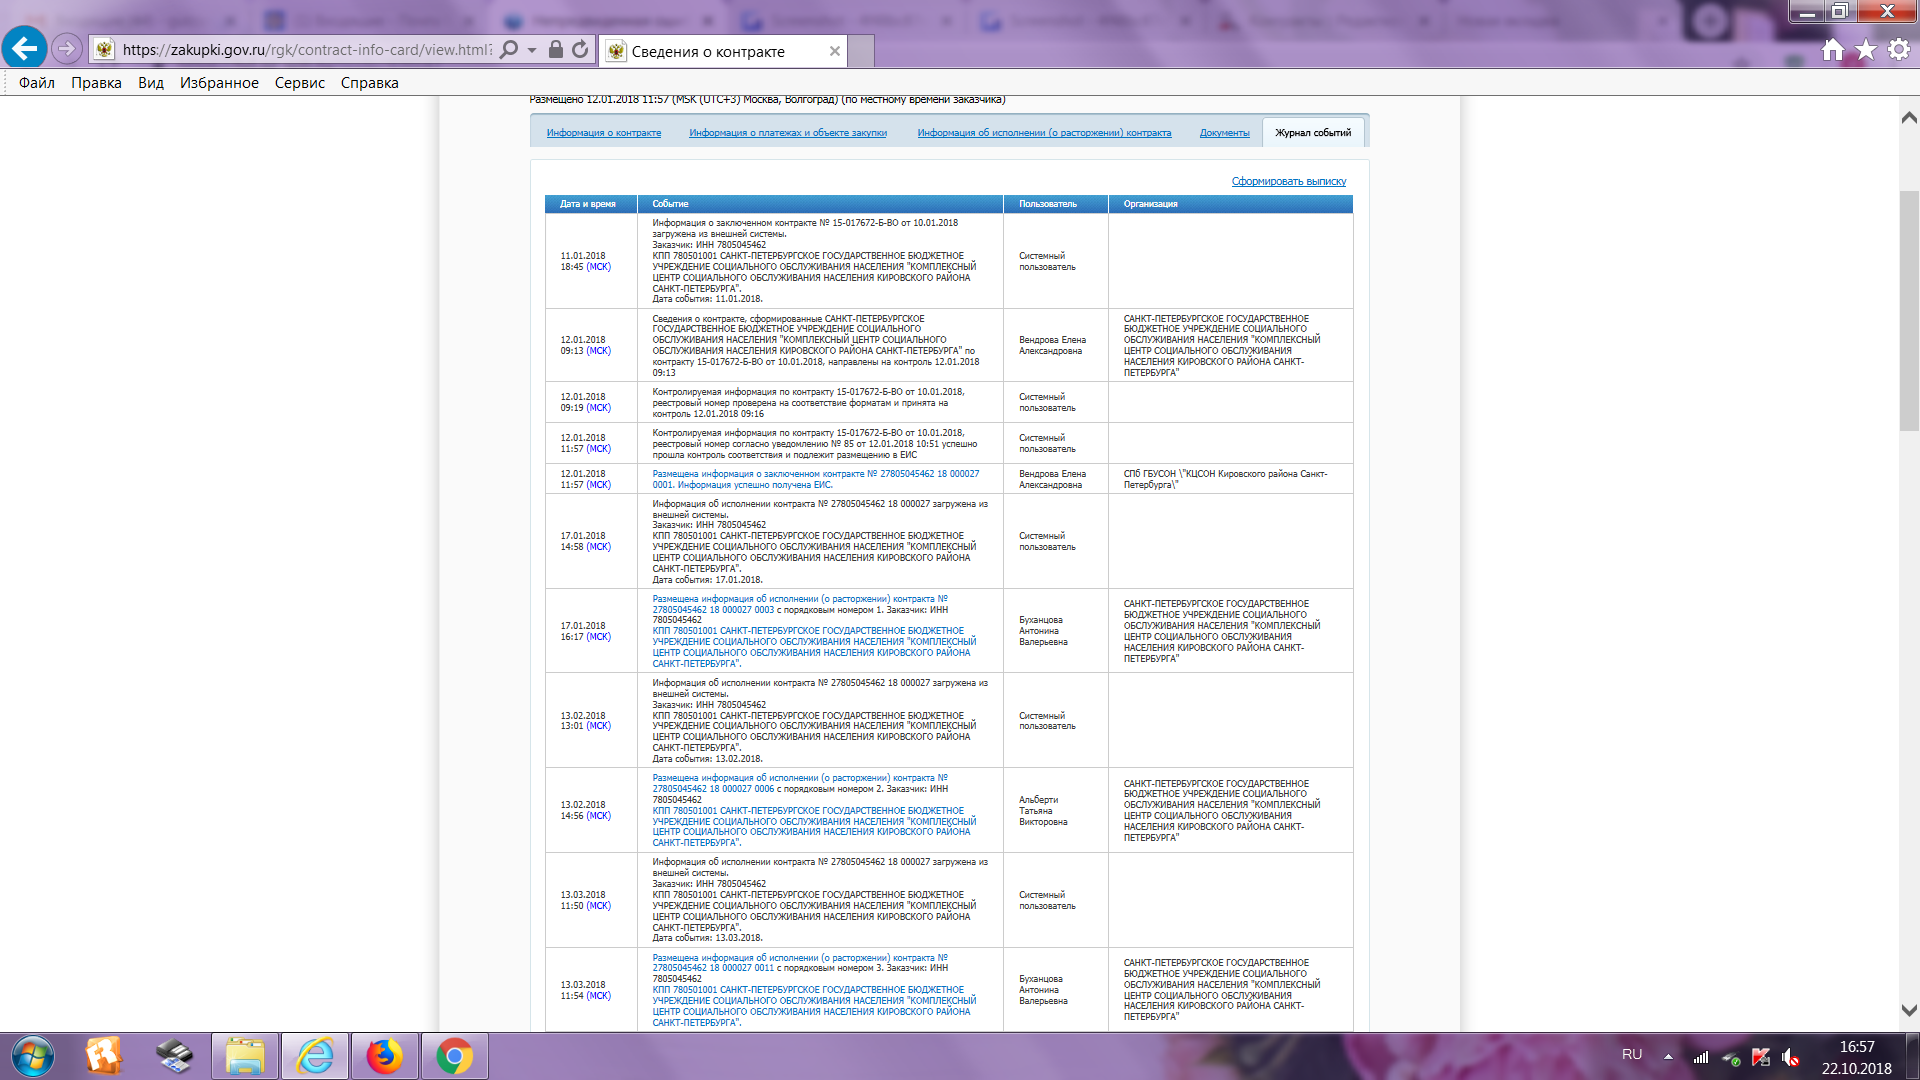Click the network connection status tray icon

[x=1730, y=1057]
